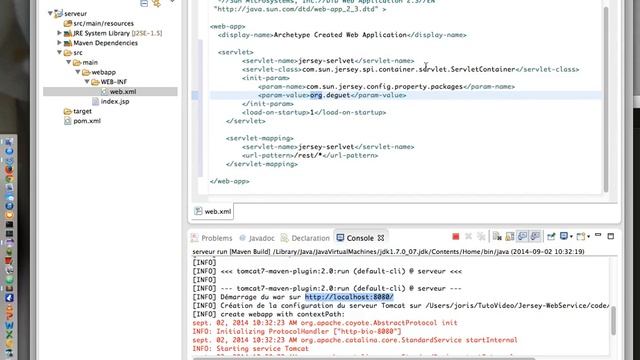The width and height of the screenshot is (640, 360).
Task: Click the serveur project icon
Action: pyautogui.click(x=59, y=13)
